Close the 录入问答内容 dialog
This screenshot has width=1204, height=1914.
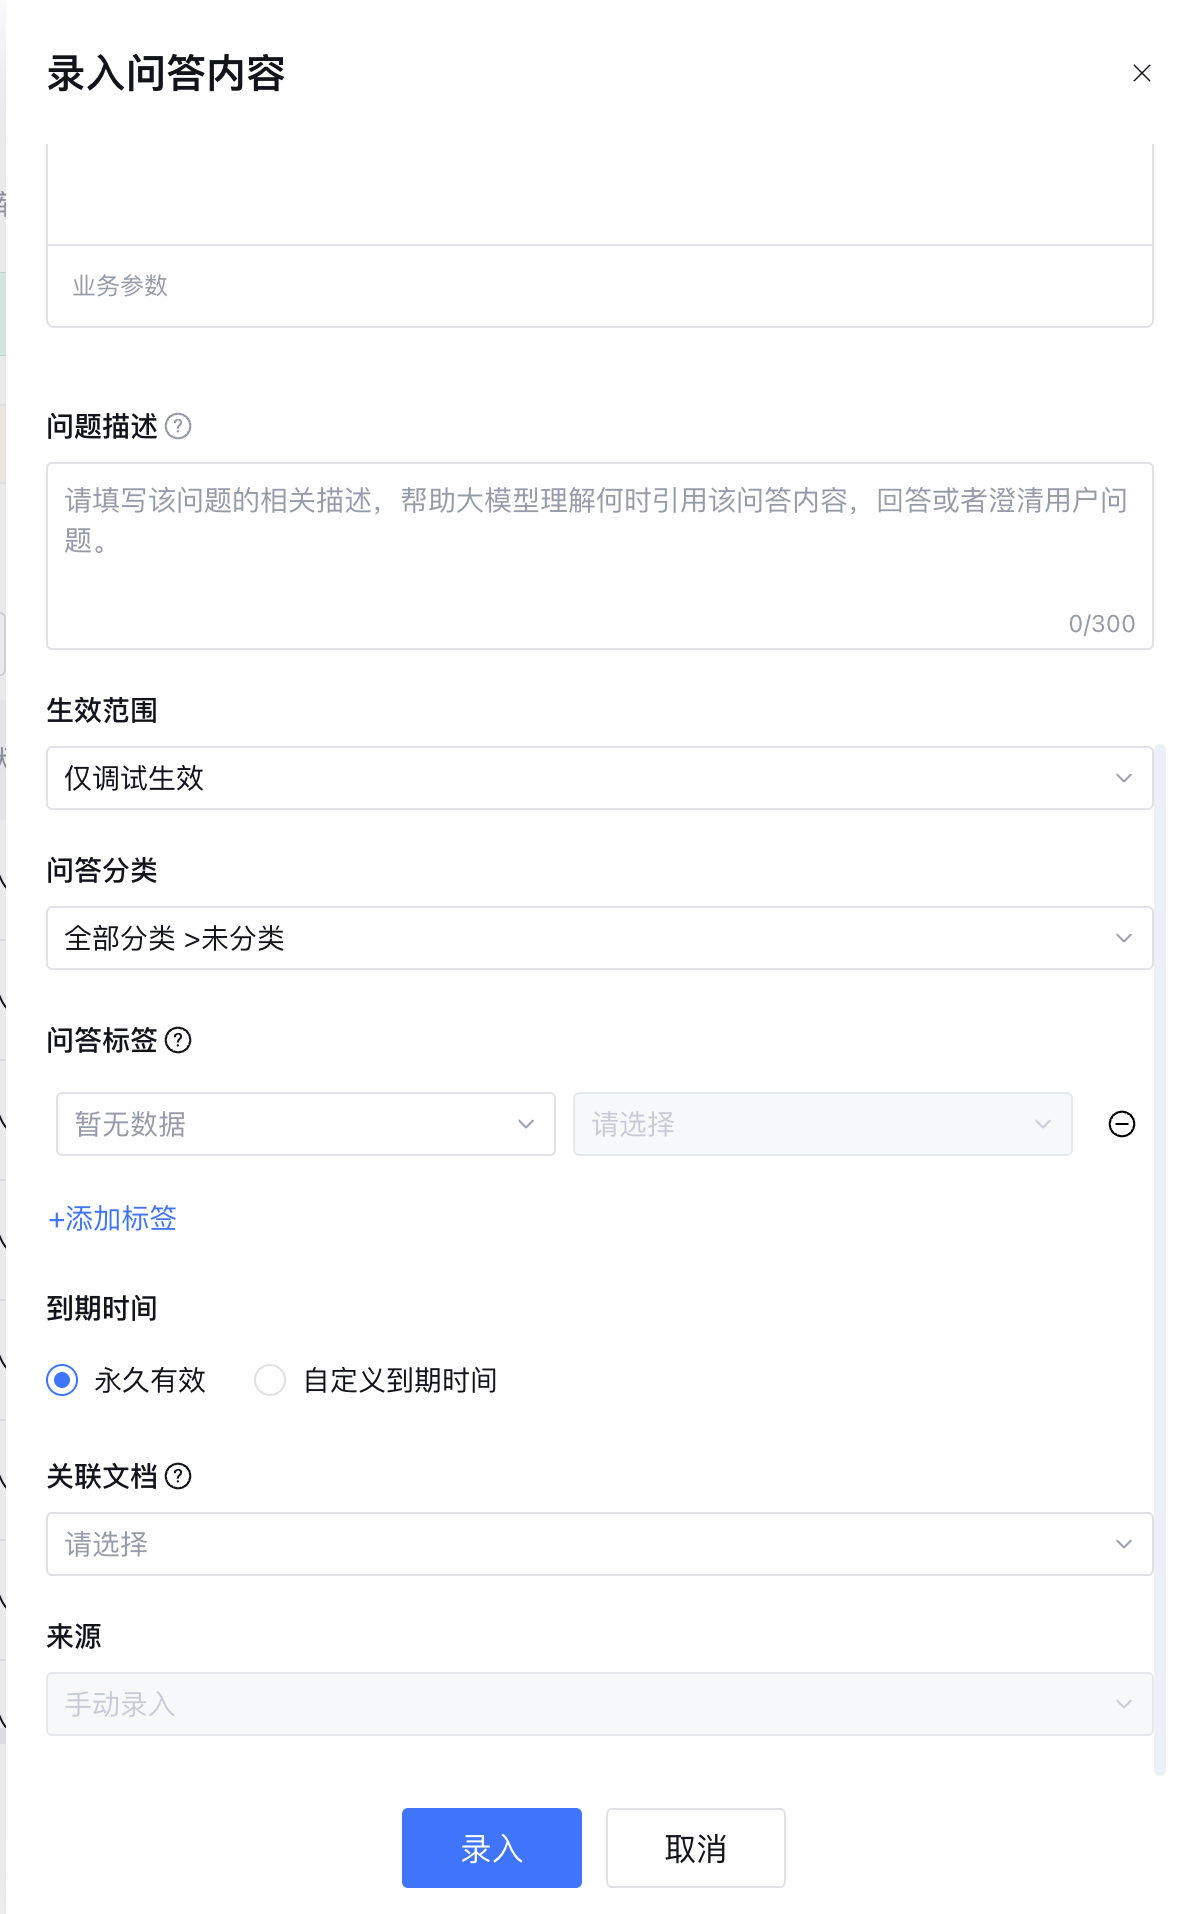pos(1142,73)
